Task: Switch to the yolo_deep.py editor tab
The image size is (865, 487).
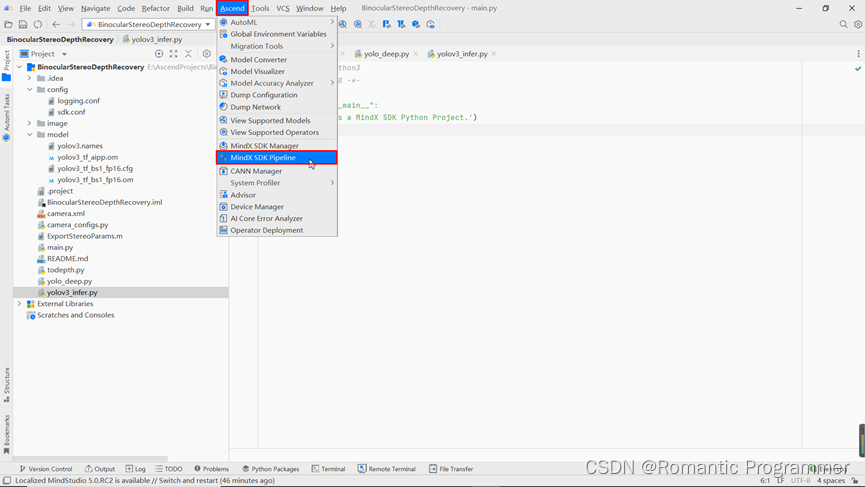Action: click(x=386, y=53)
